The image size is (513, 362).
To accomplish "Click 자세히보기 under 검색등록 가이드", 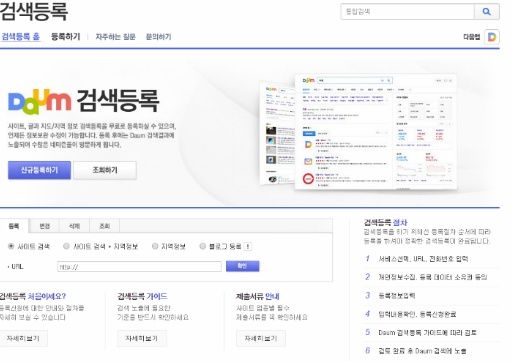I will (141, 338).
